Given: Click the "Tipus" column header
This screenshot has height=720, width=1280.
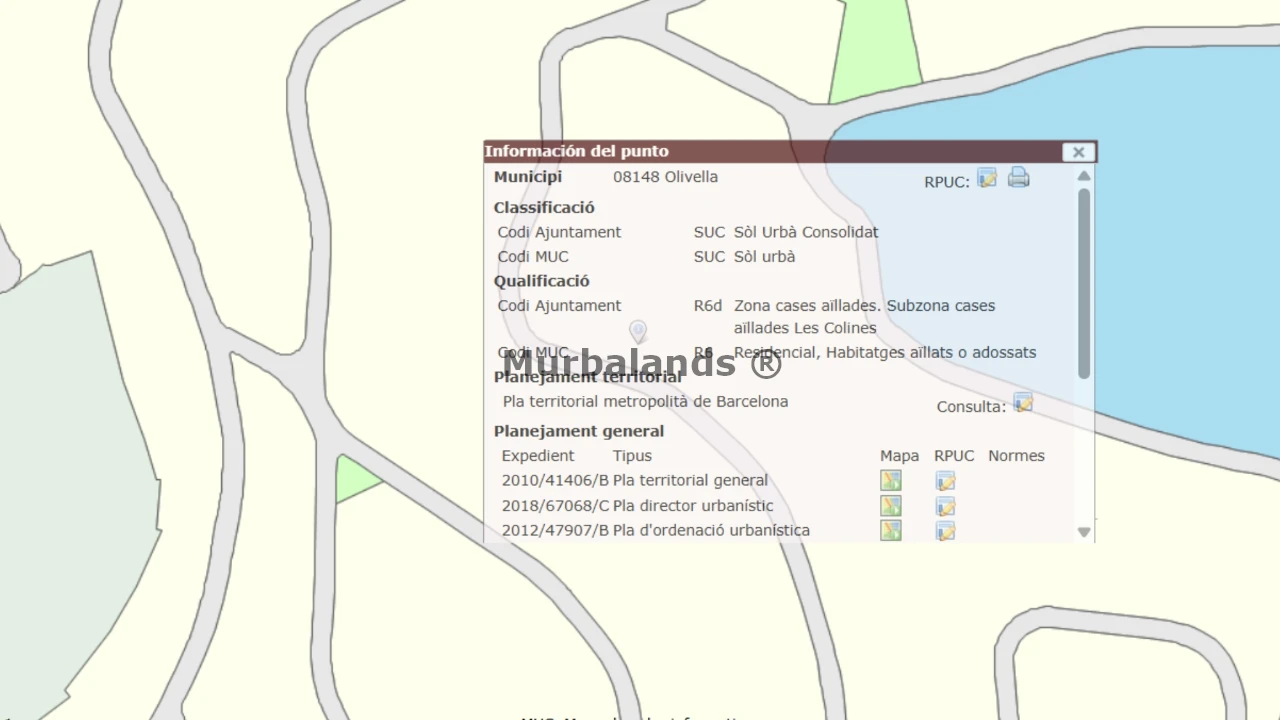Looking at the screenshot, I should click(x=632, y=456).
